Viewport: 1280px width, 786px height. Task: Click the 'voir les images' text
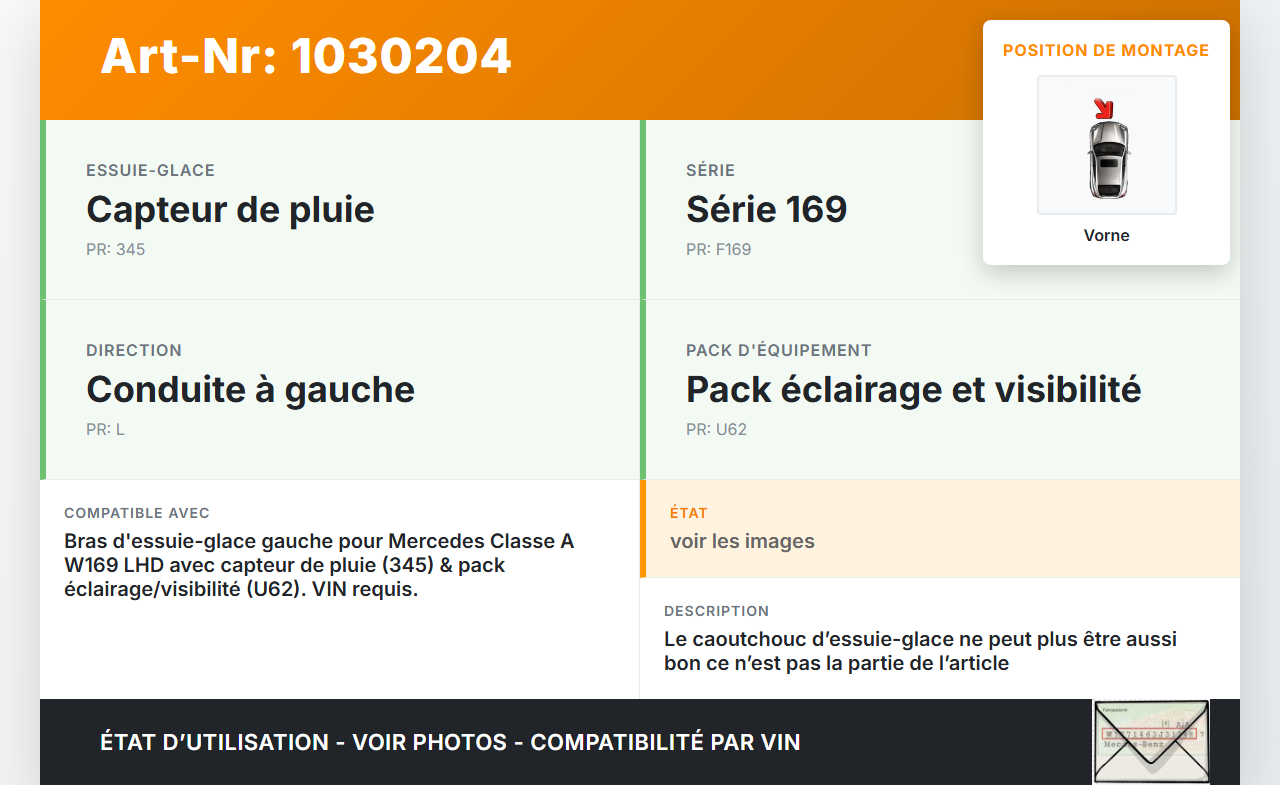coord(742,541)
